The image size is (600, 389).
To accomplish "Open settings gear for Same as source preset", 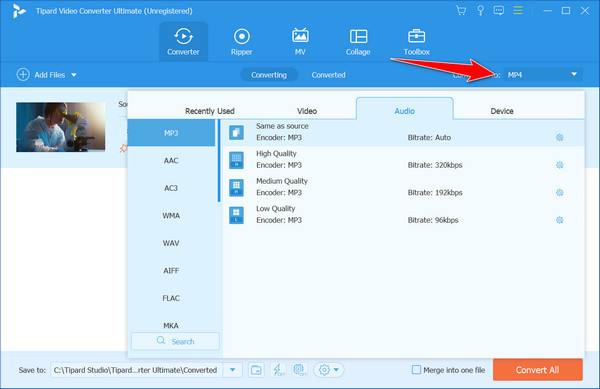I will 559,137.
